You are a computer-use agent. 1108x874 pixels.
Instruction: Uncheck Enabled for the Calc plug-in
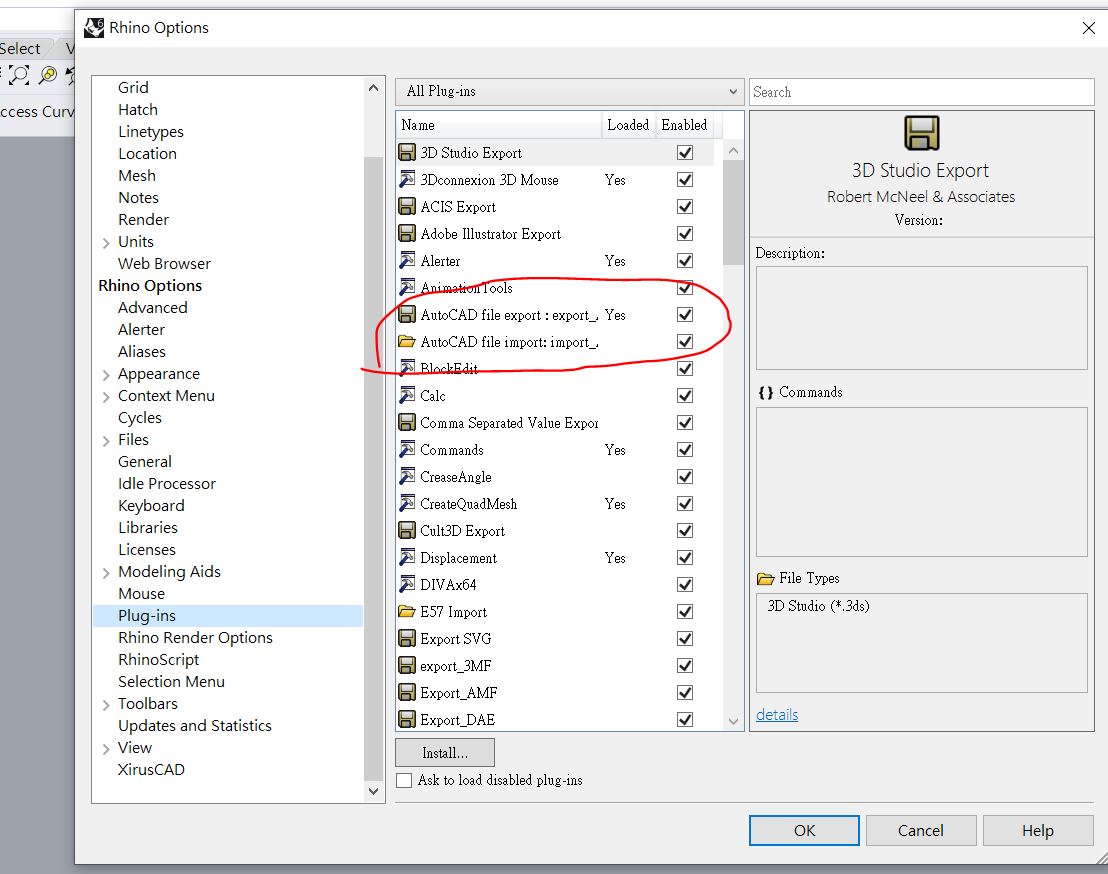pos(685,396)
